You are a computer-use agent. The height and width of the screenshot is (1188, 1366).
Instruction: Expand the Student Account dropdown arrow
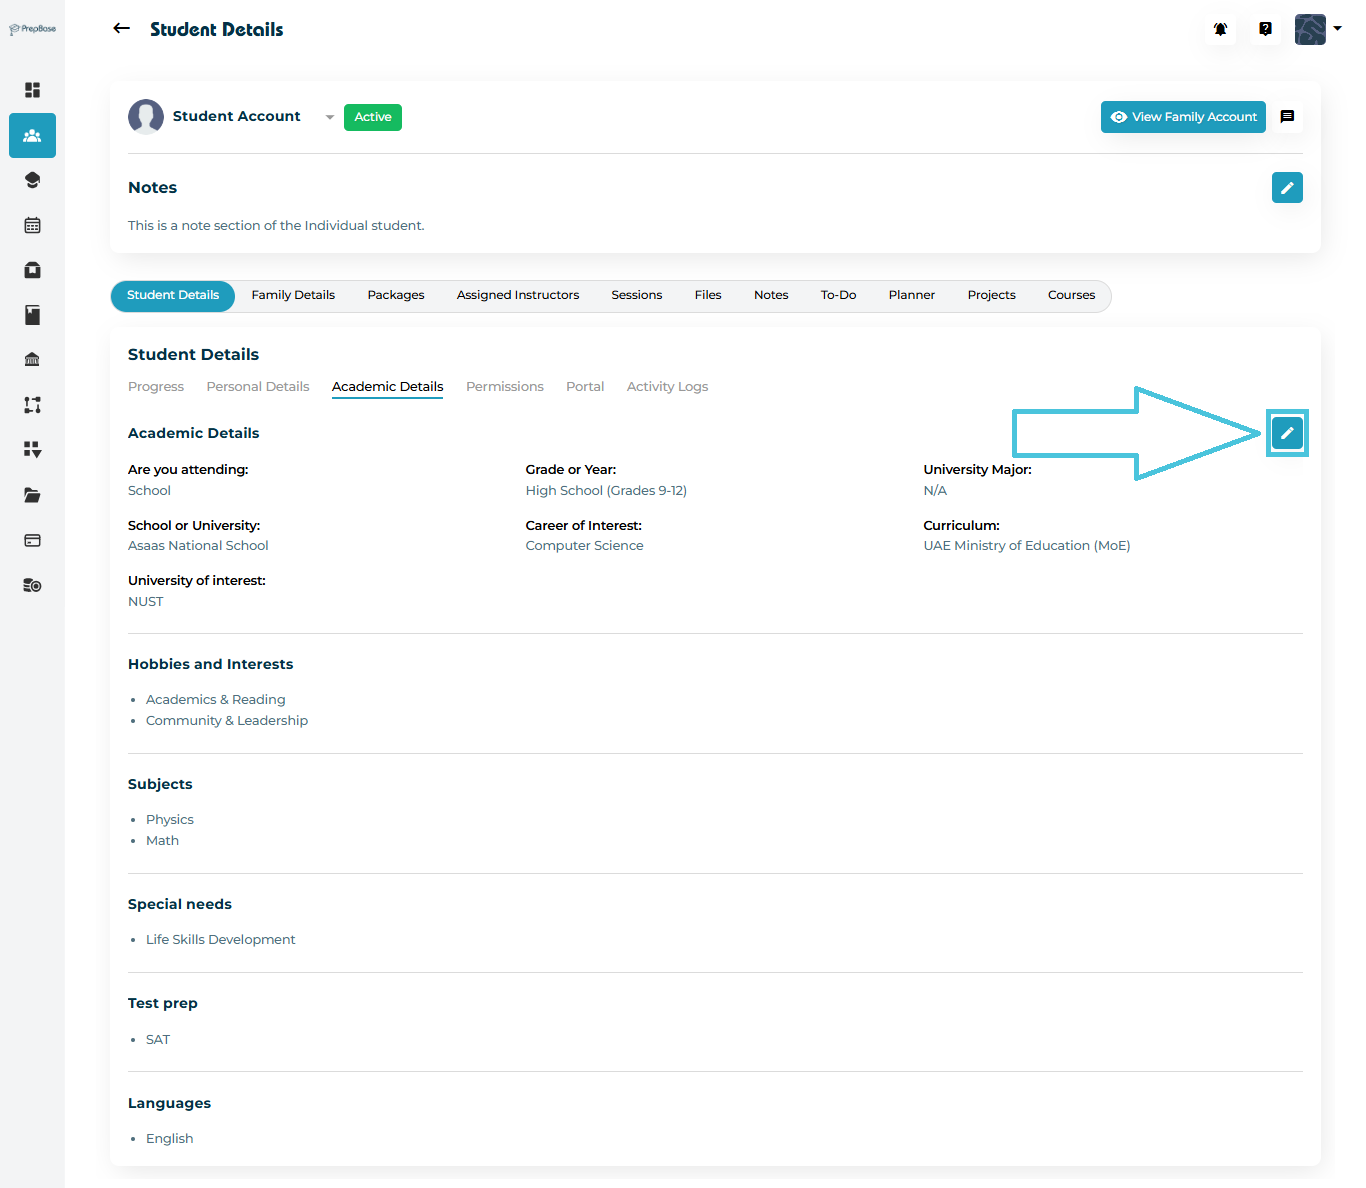click(329, 117)
